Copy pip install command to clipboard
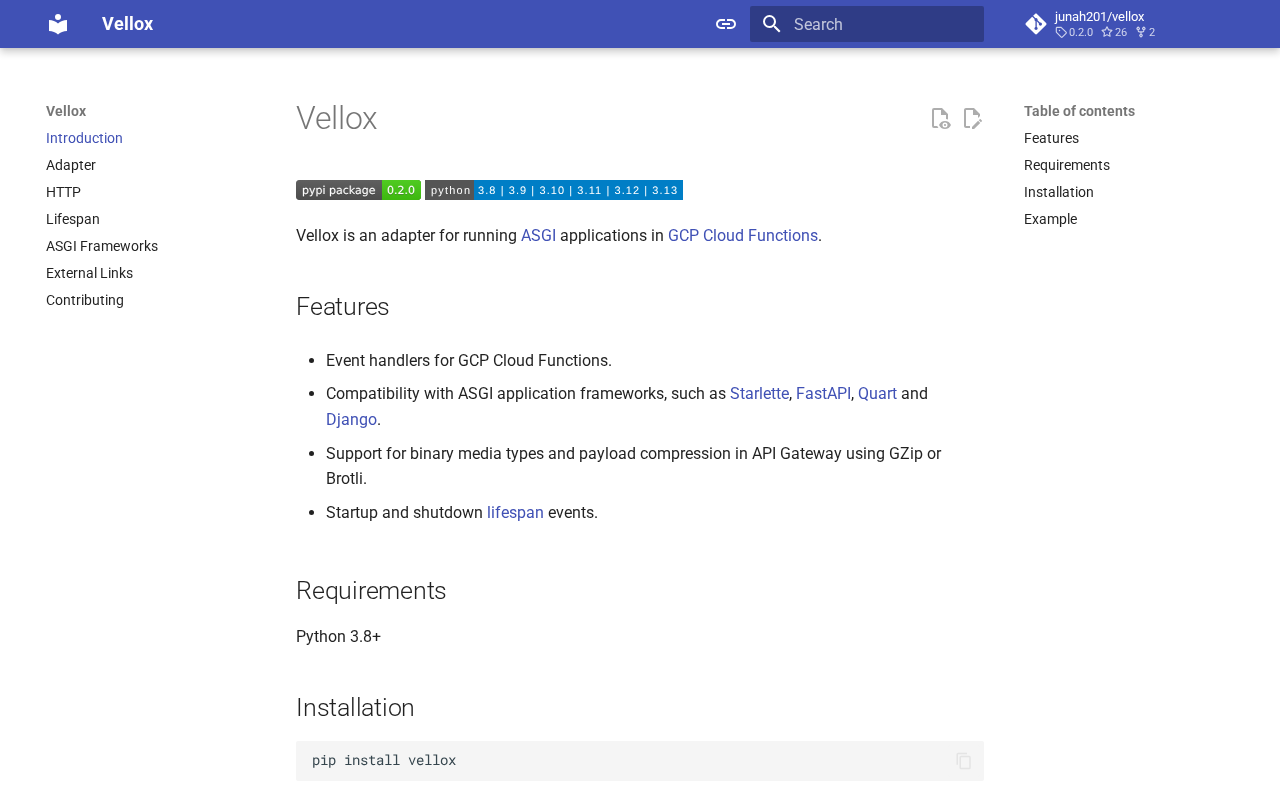This screenshot has height=800, width=1280. (963, 761)
